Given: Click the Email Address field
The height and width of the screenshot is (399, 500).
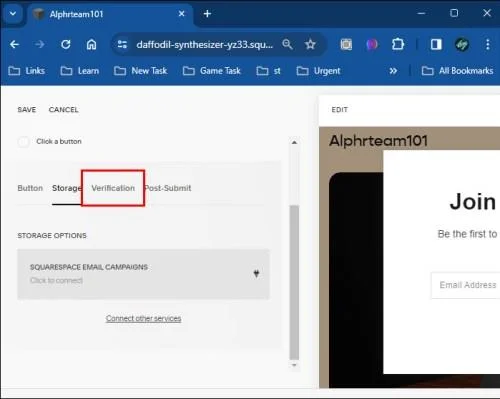Looking at the screenshot, I should [x=466, y=285].
